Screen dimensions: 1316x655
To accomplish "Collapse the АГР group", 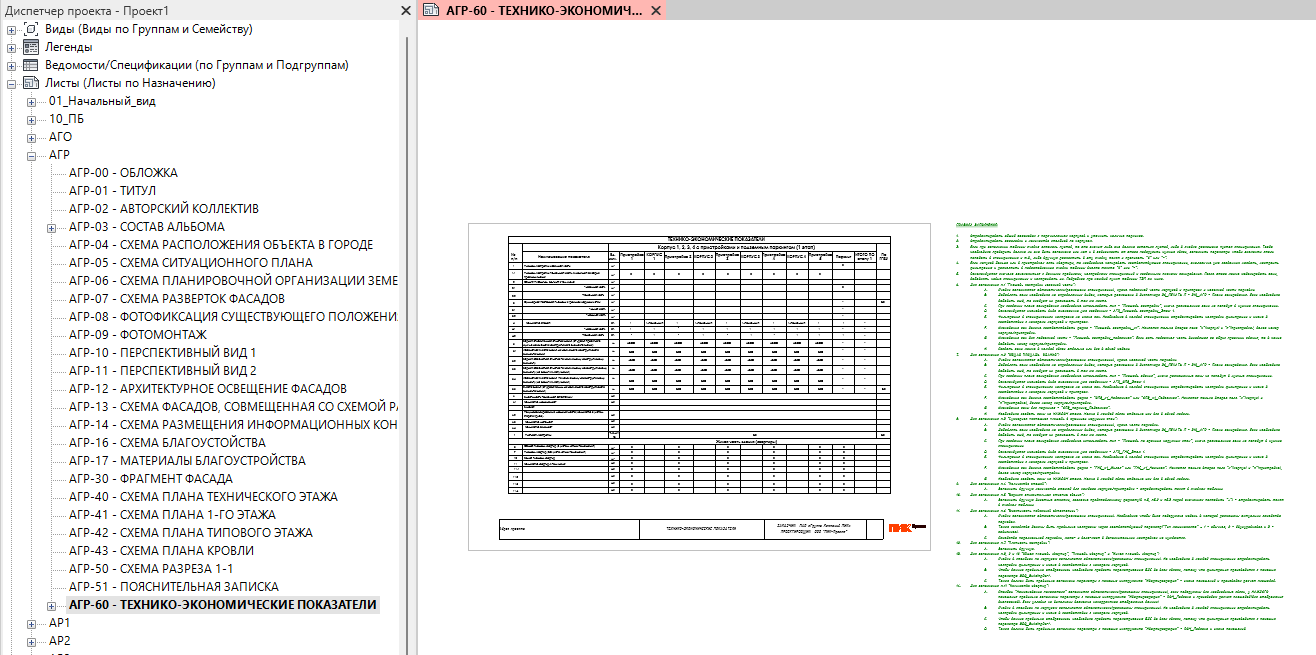I will (x=32, y=155).
